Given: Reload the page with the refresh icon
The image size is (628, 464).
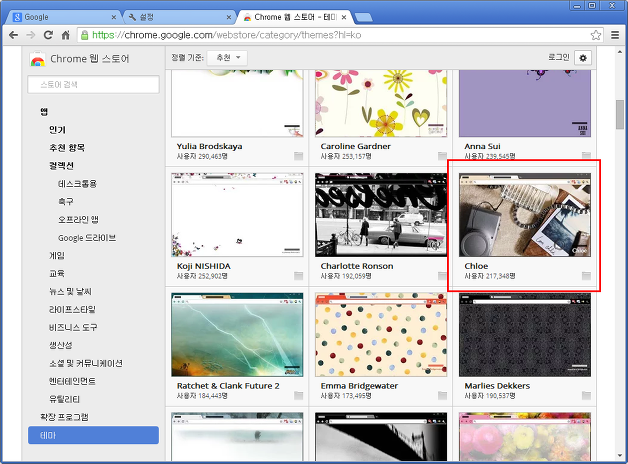Looking at the screenshot, I should tap(48, 35).
